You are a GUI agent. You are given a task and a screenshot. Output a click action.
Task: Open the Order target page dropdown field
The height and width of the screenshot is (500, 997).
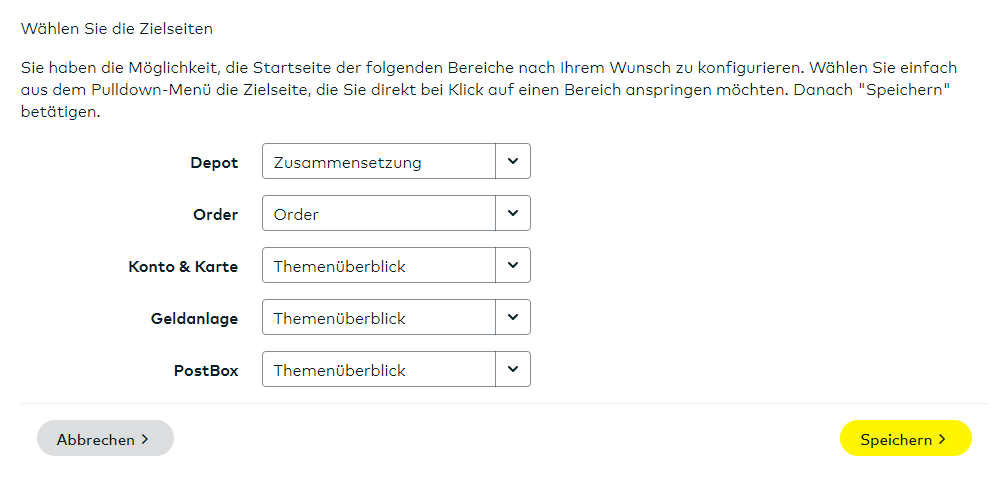click(379, 214)
